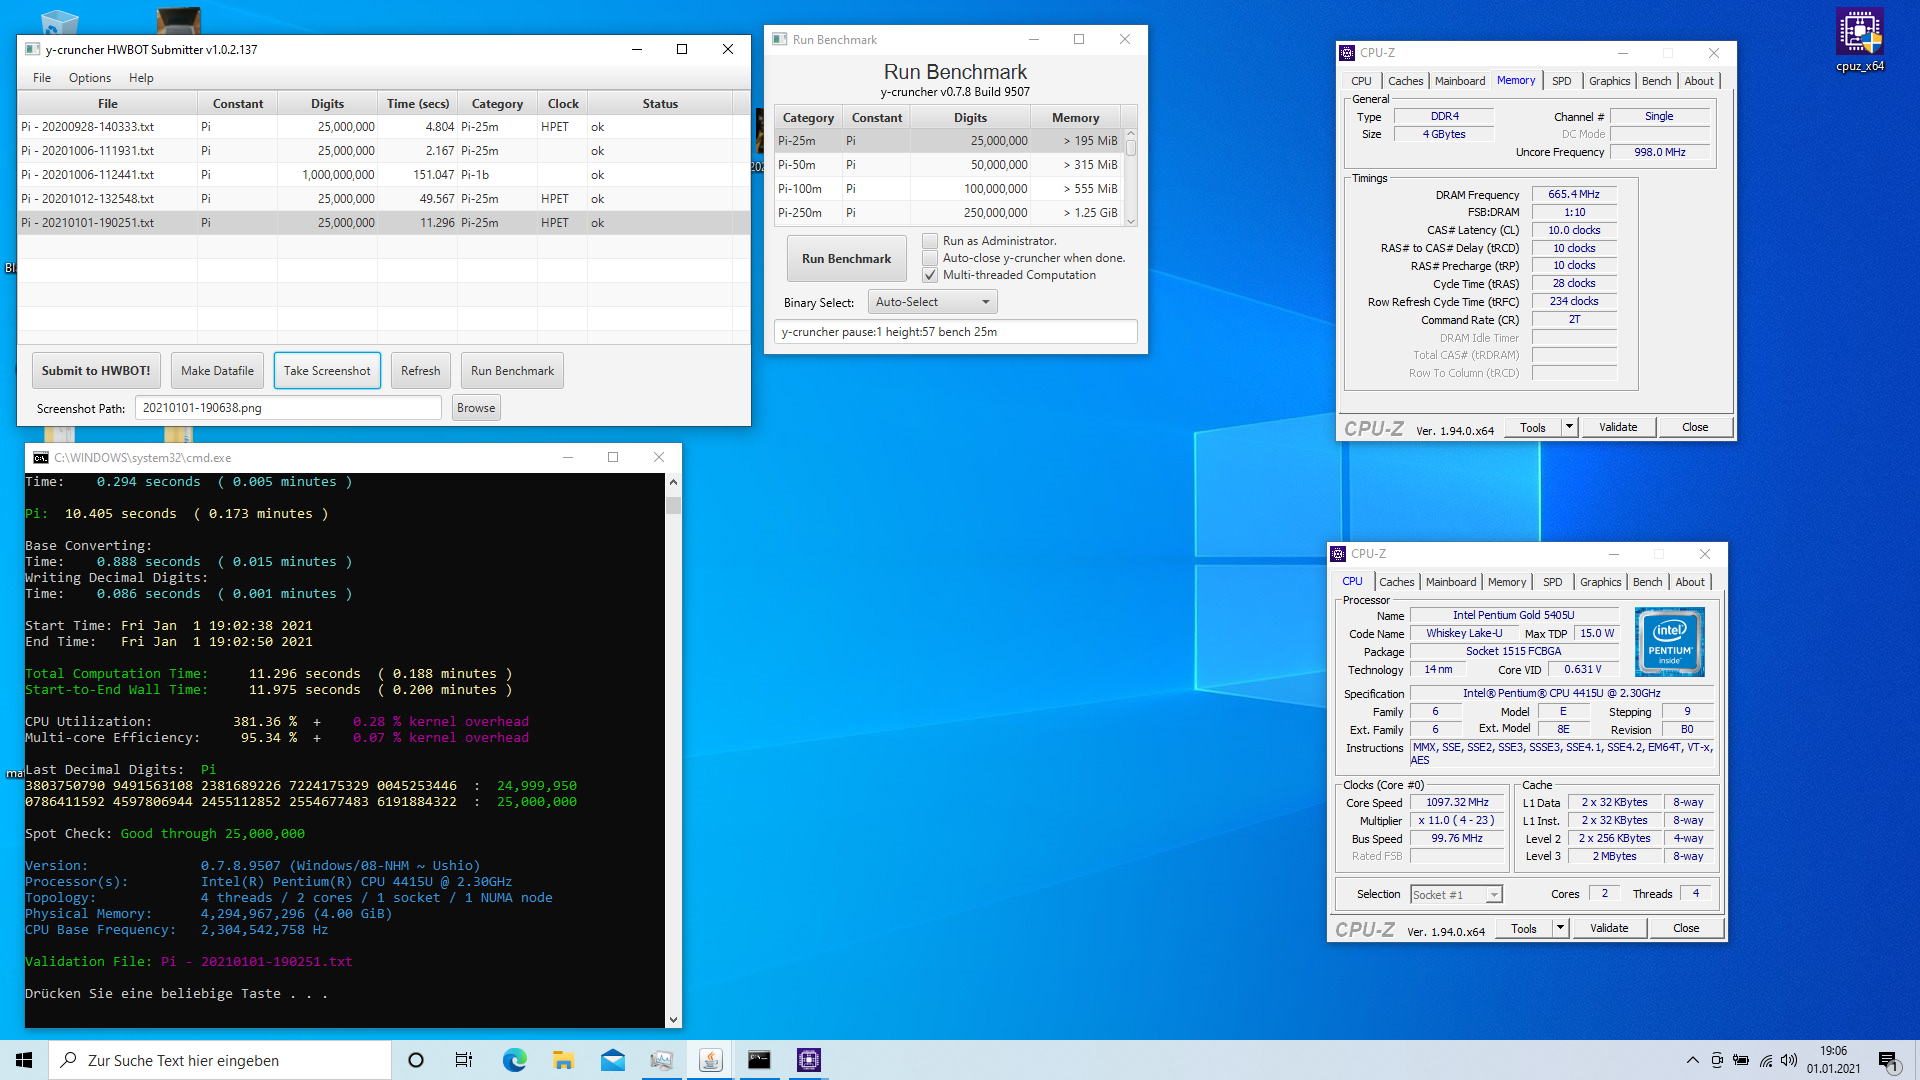
Task: Open network status in system tray
Action: pos(1766,1060)
